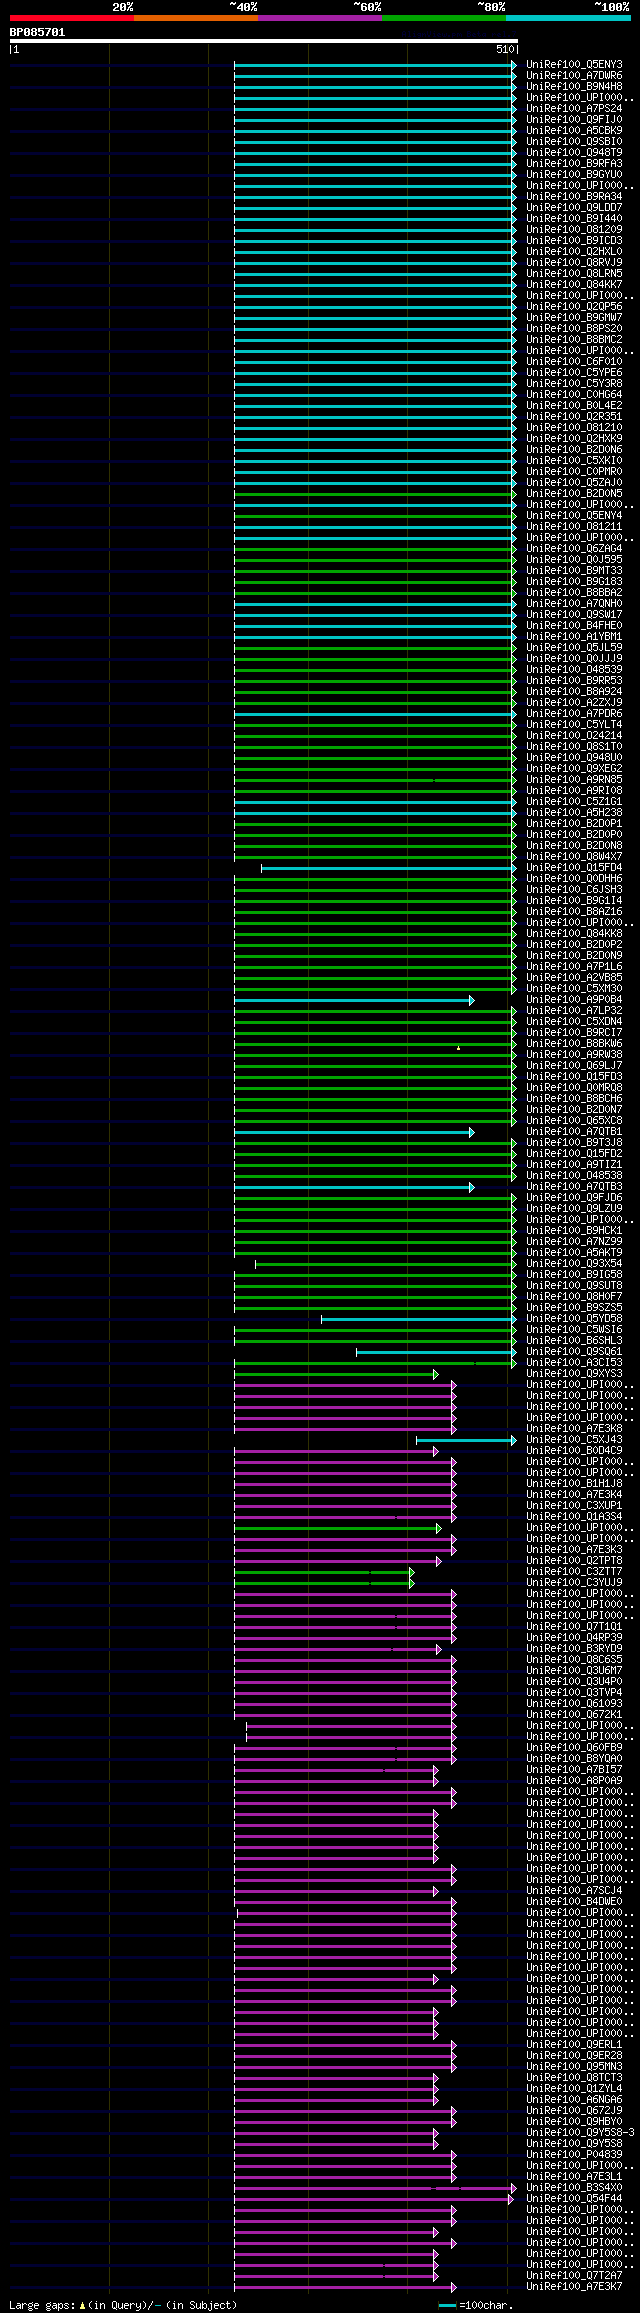Select the UniRef100_C0PMR0 label

(574, 472)
